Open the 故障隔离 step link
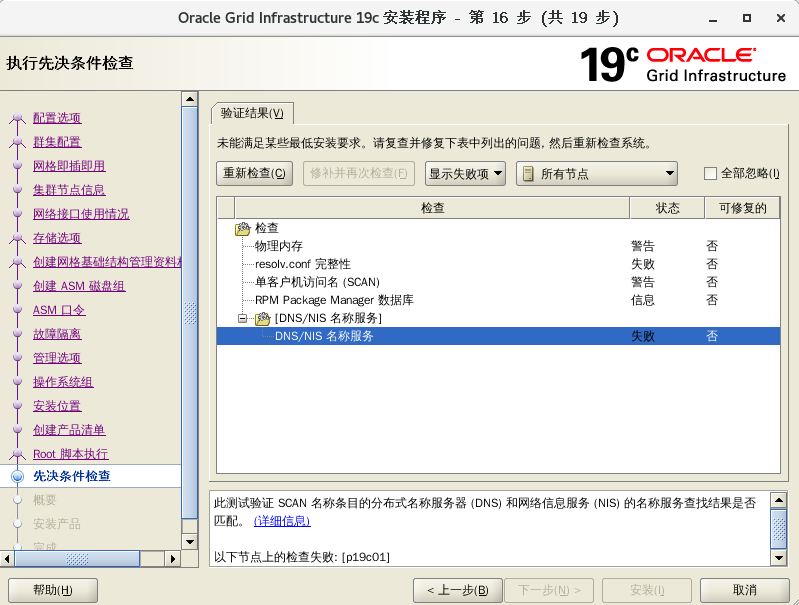The height and width of the screenshot is (605, 799). pos(57,334)
